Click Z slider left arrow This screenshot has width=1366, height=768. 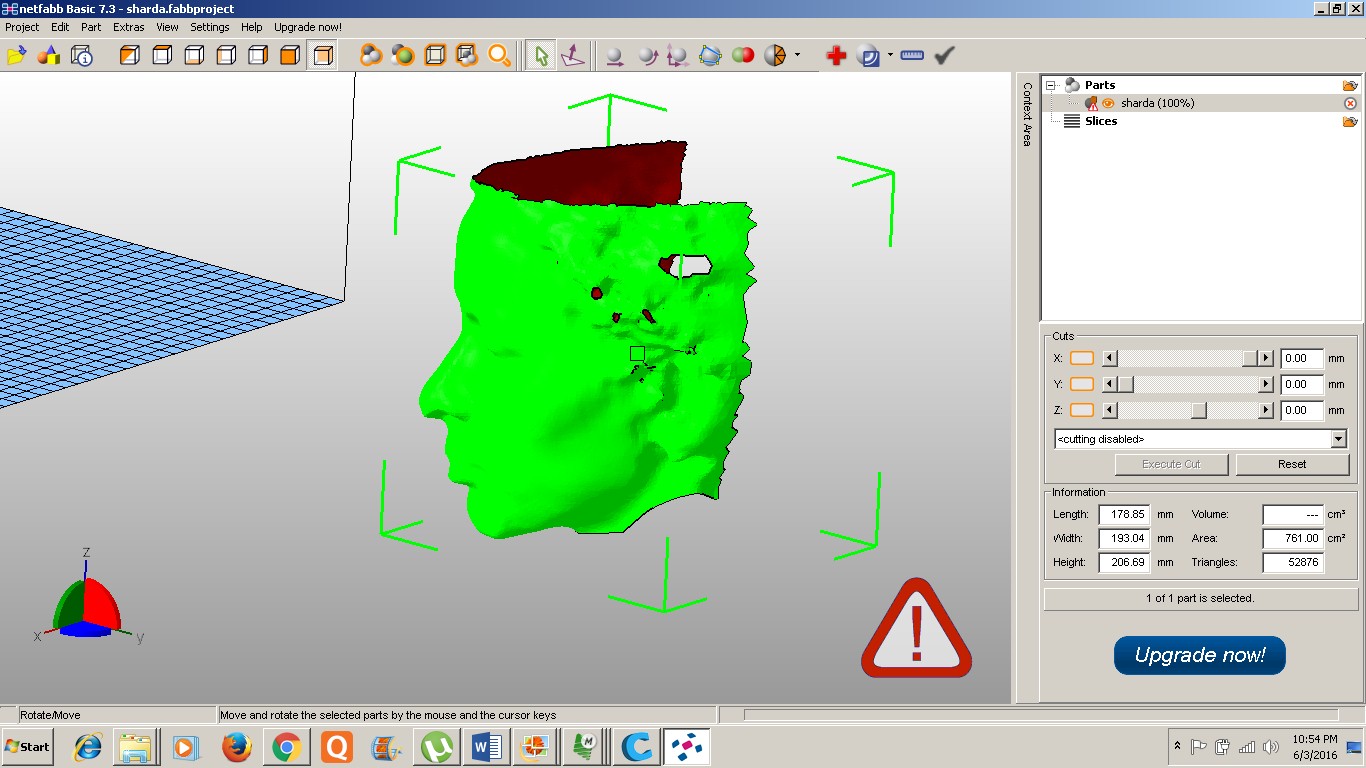(x=1109, y=410)
